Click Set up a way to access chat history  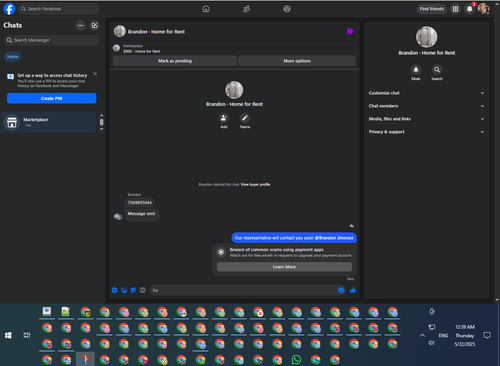coord(52,75)
